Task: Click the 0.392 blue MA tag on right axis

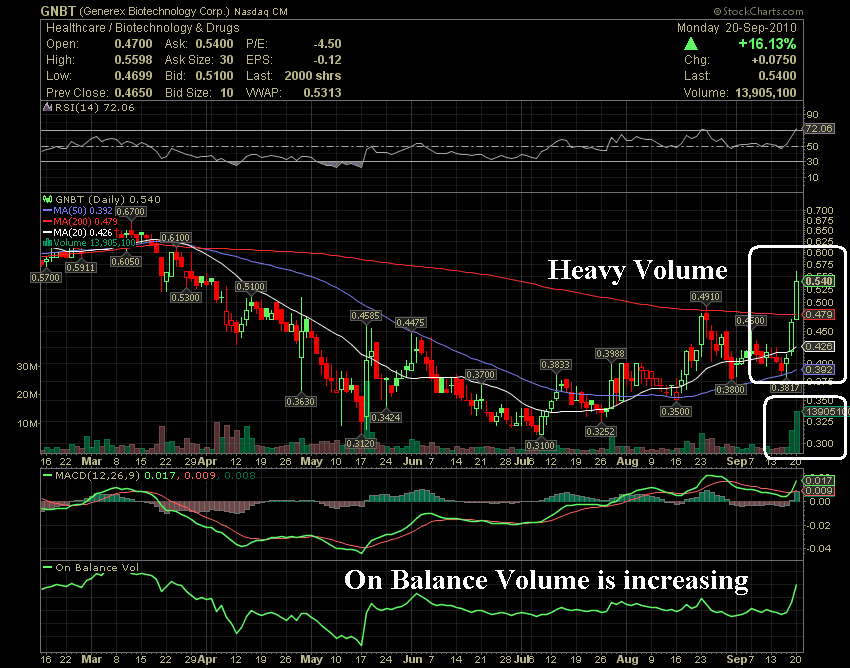Action: click(819, 369)
